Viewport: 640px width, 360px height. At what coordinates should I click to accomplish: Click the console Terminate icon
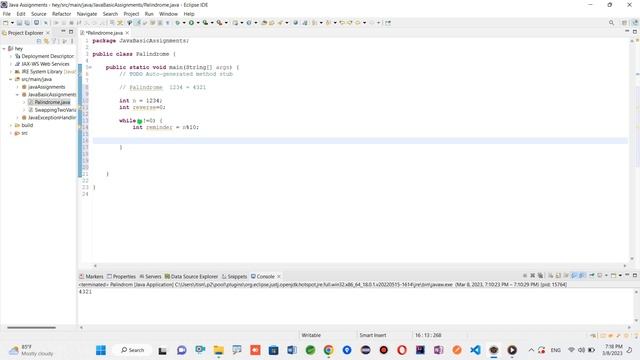(x=525, y=276)
